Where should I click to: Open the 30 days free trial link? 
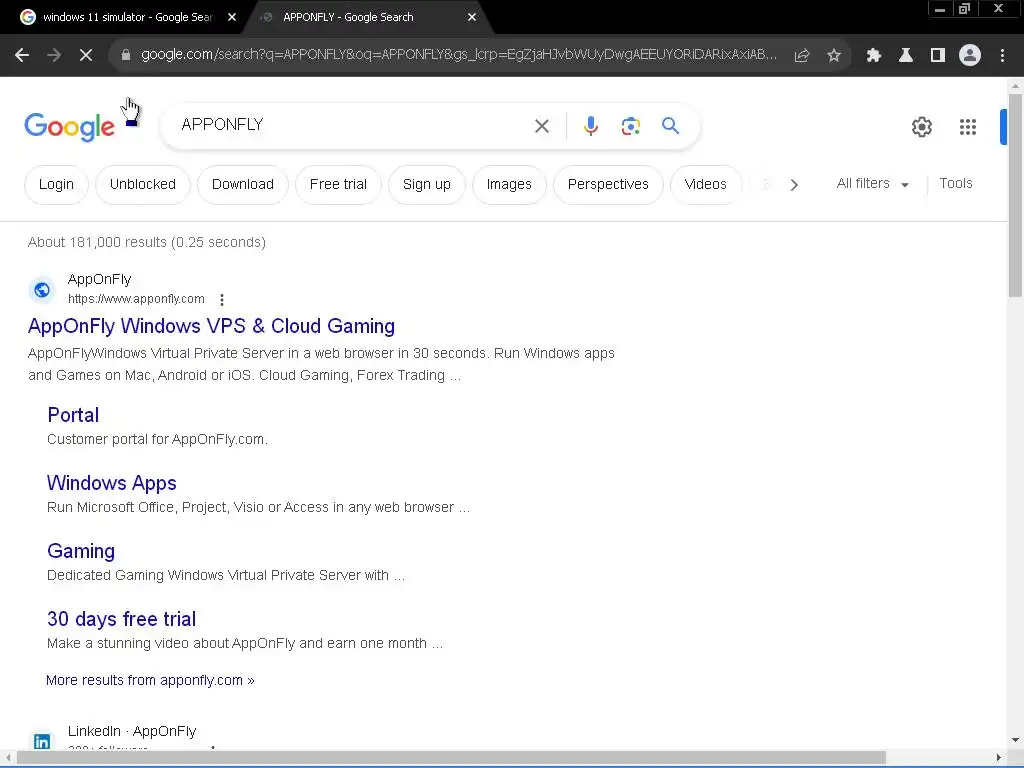(x=121, y=619)
